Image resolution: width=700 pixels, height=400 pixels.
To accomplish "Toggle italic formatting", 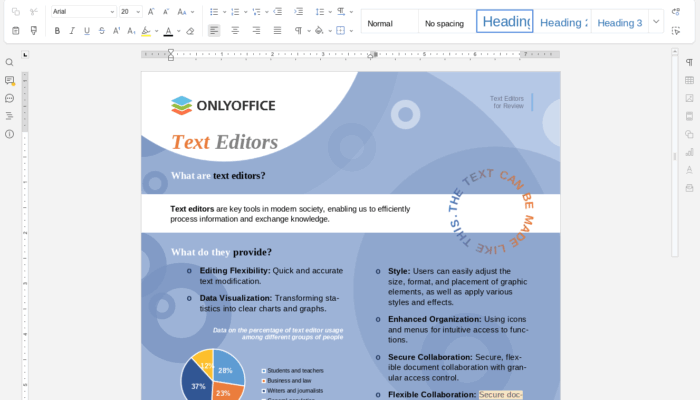I will [x=72, y=31].
